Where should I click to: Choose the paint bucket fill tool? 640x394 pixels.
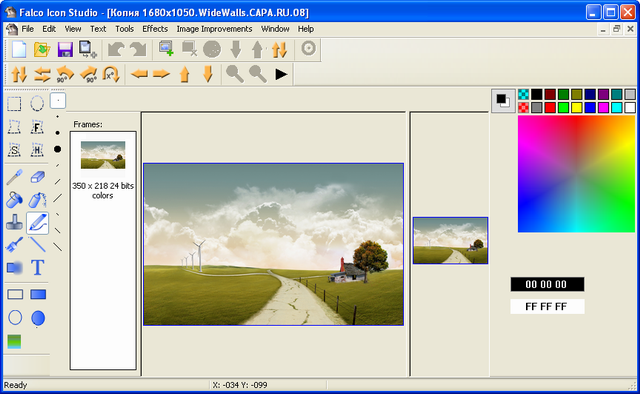[x=14, y=200]
